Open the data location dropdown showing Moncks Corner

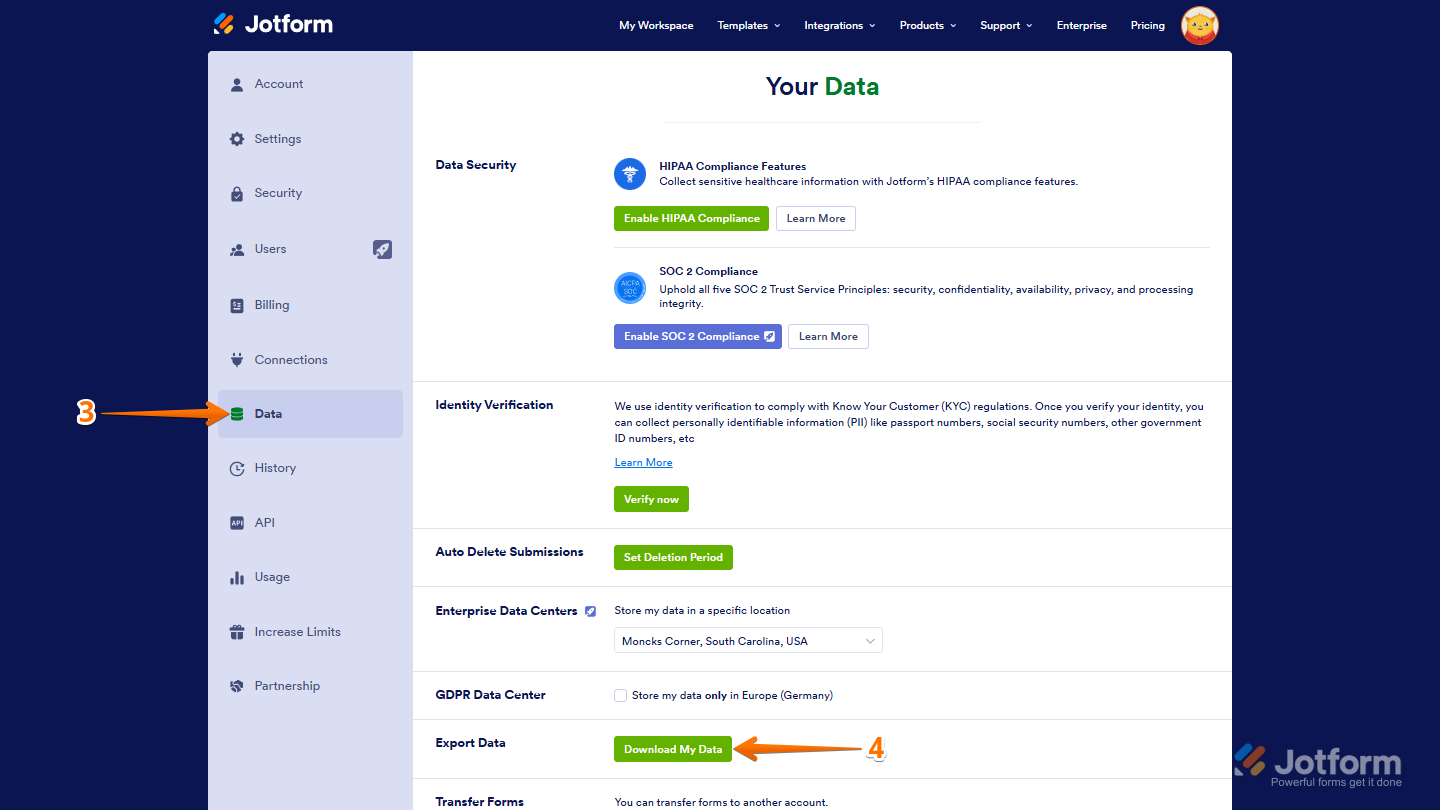(x=748, y=640)
